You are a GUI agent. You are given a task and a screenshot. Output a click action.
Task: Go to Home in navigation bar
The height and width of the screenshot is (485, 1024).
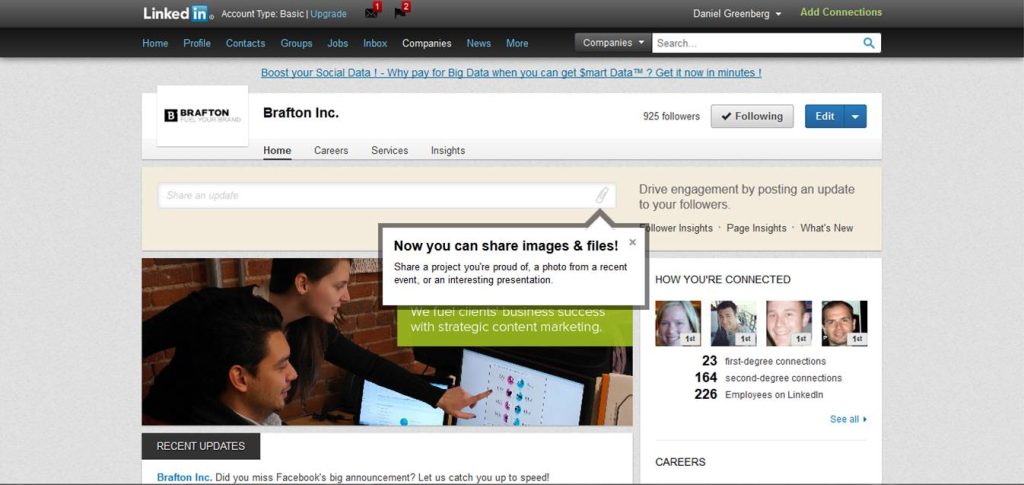155,43
